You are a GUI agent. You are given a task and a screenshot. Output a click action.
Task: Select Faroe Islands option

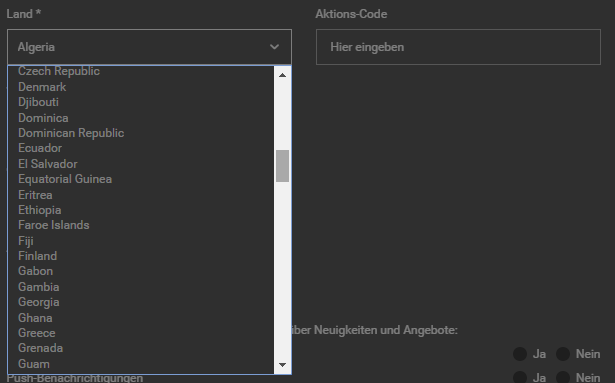point(141,225)
